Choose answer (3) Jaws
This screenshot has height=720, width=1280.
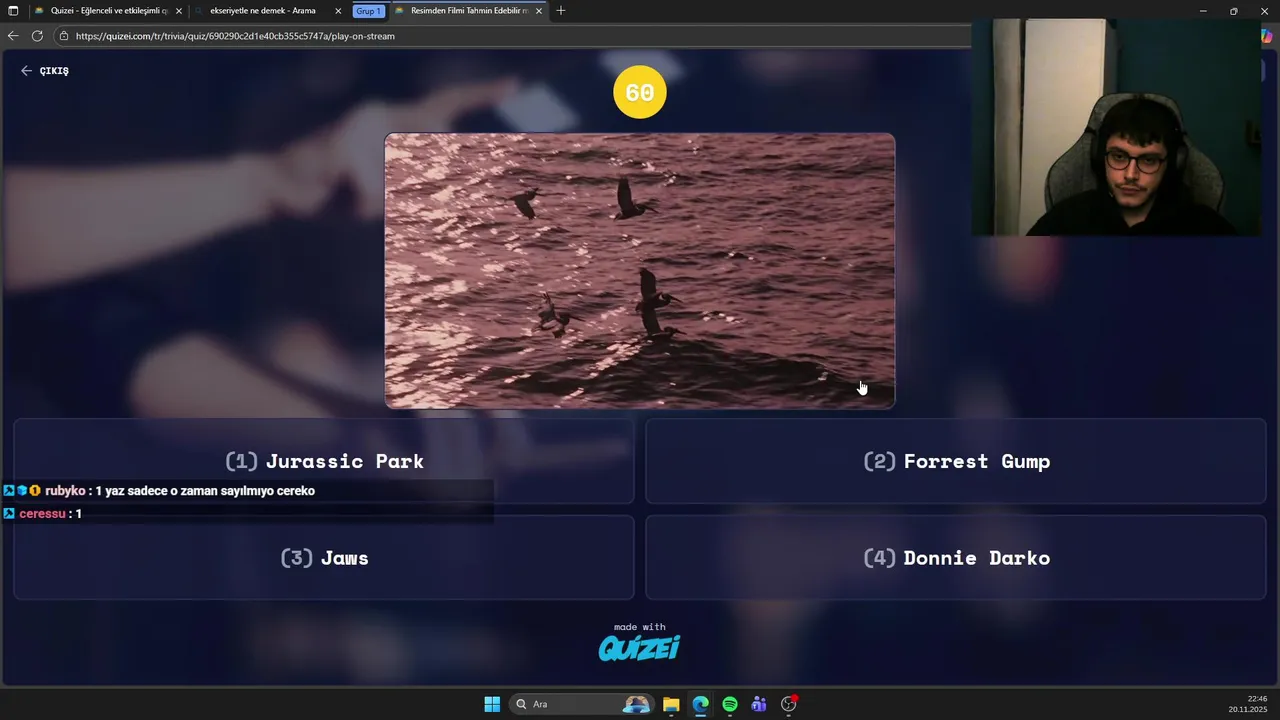tap(324, 558)
